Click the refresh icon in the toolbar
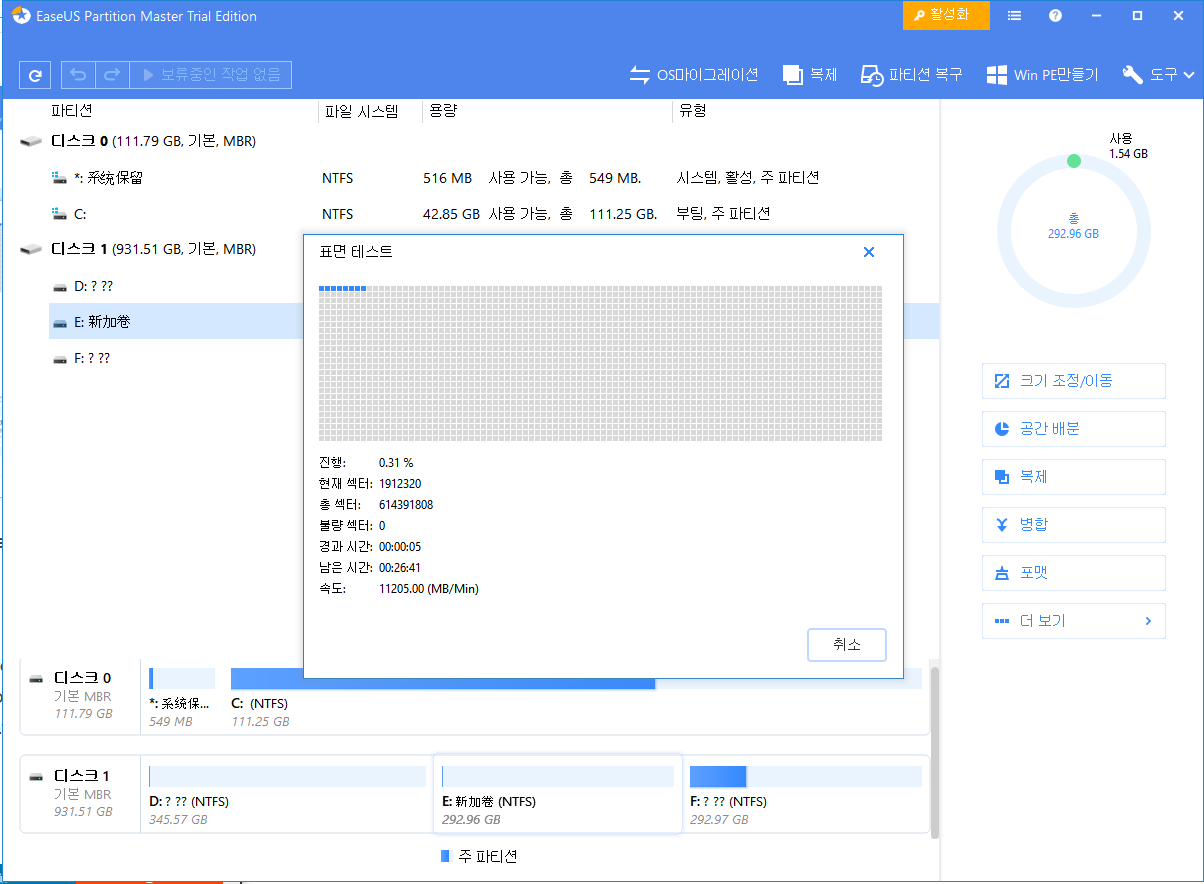 click(x=35, y=74)
